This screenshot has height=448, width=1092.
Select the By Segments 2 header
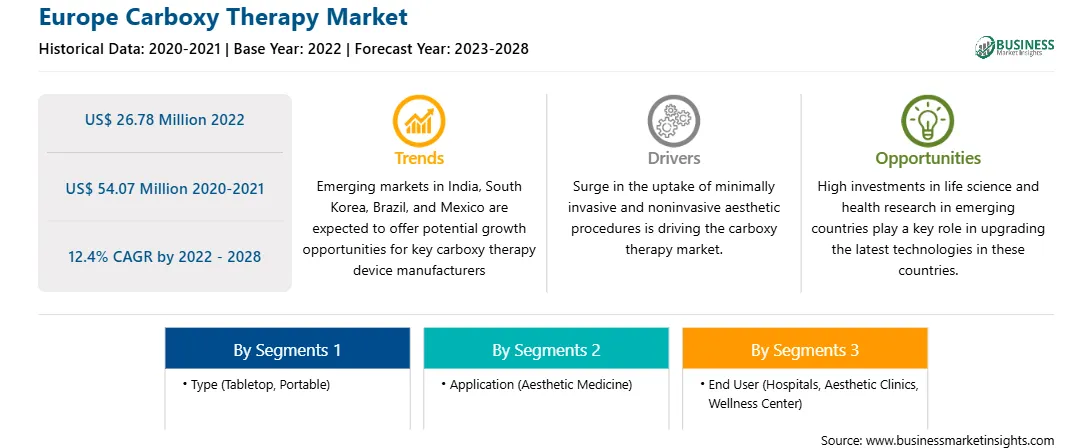(546, 349)
